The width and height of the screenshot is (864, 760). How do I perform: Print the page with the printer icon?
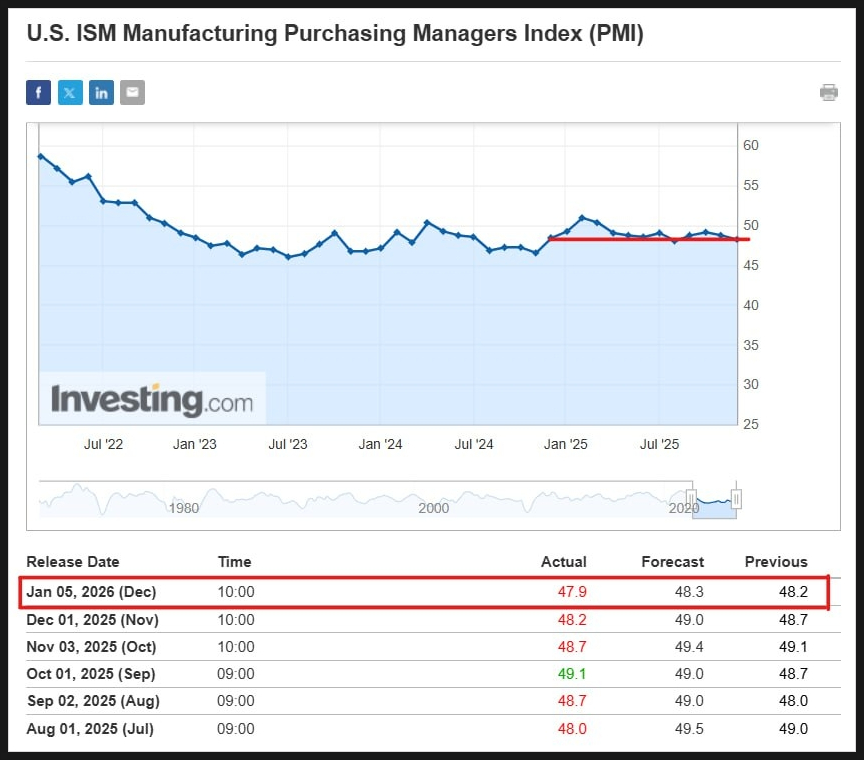click(828, 93)
